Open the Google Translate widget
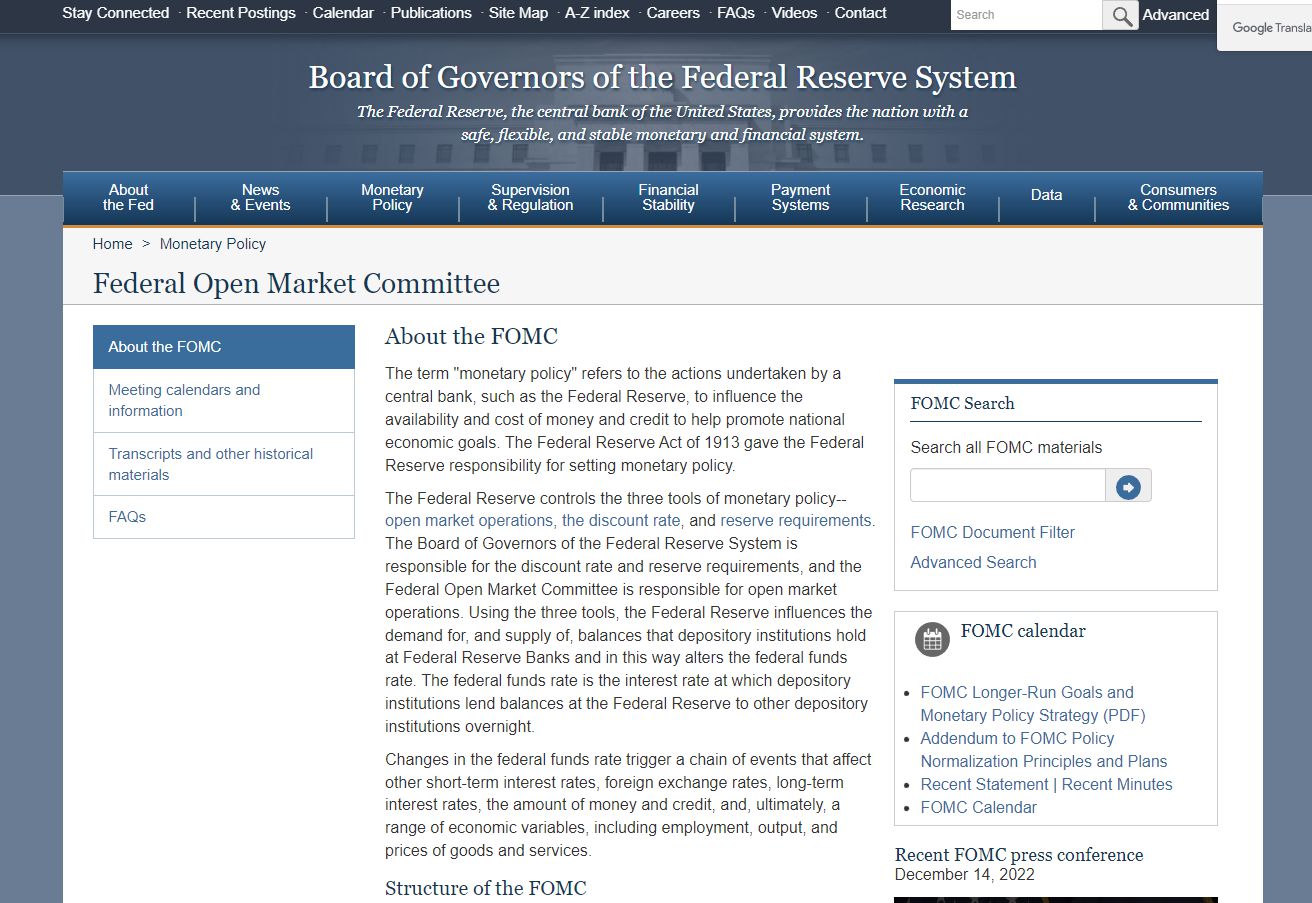 click(x=1266, y=27)
